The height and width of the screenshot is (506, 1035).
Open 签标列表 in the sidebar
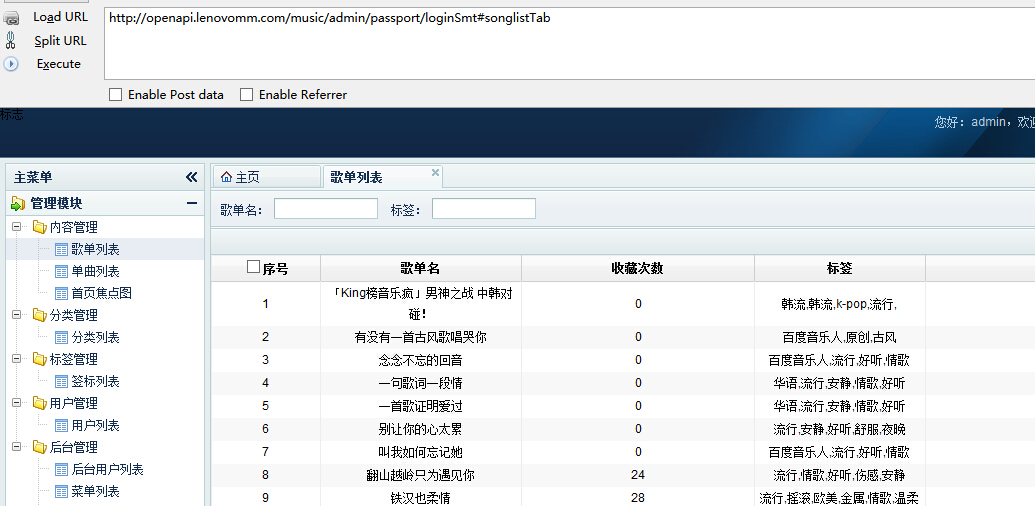96,381
